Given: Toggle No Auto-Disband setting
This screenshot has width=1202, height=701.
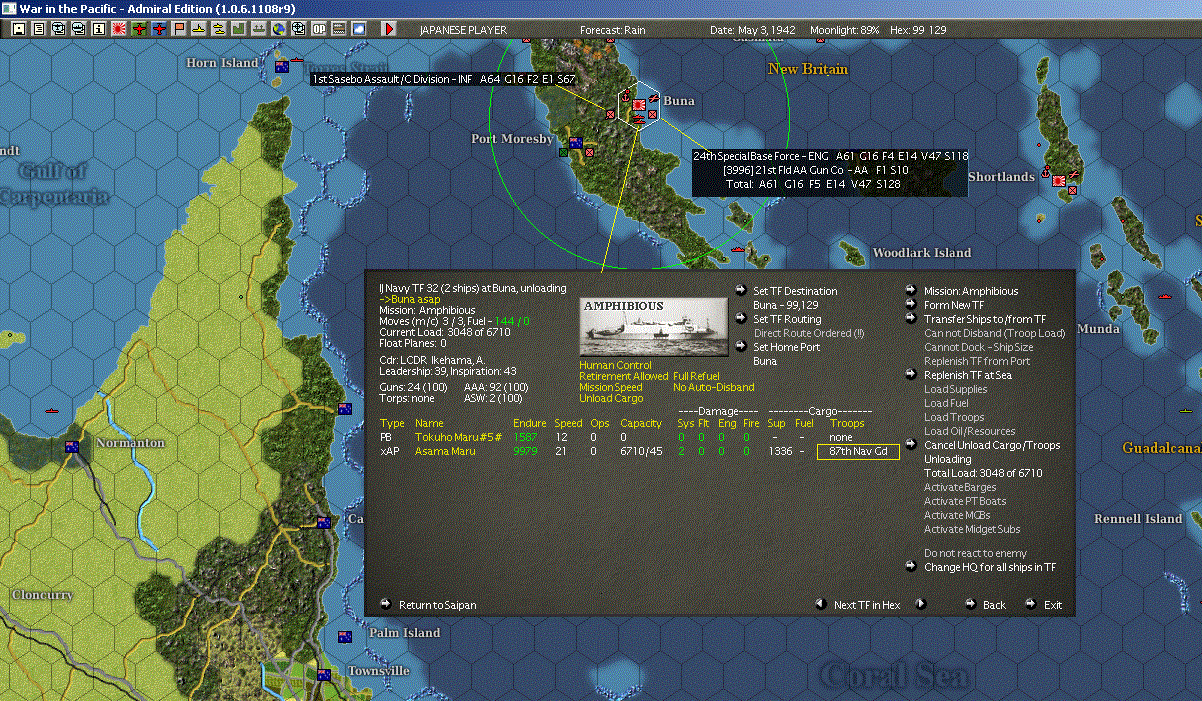Looking at the screenshot, I should coord(713,387).
